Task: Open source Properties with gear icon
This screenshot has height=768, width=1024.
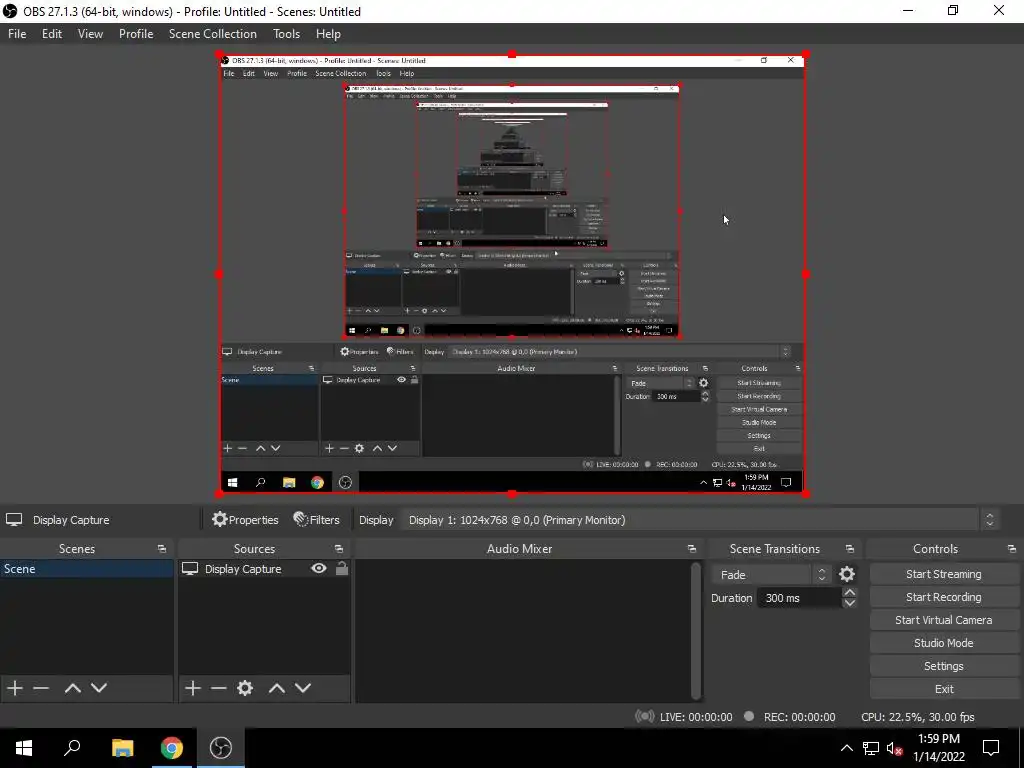Action: 246,520
